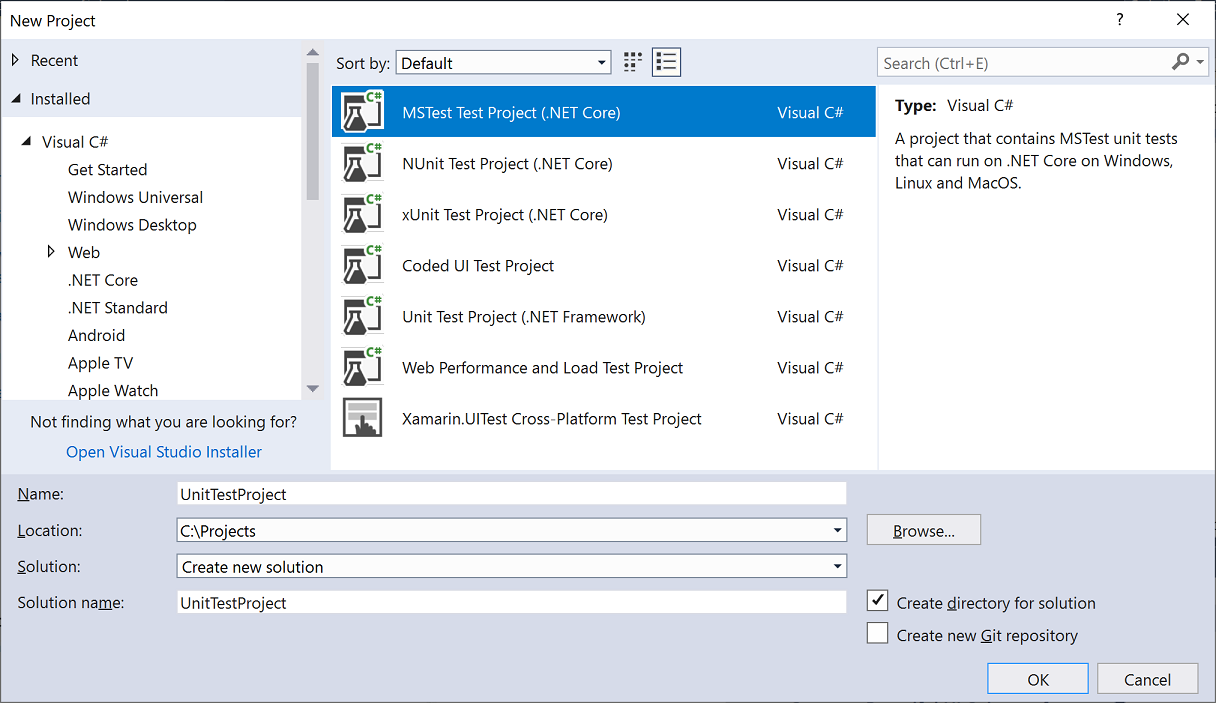
Task: Select MSTest Test Project (.NET Core) template
Action: coord(603,112)
